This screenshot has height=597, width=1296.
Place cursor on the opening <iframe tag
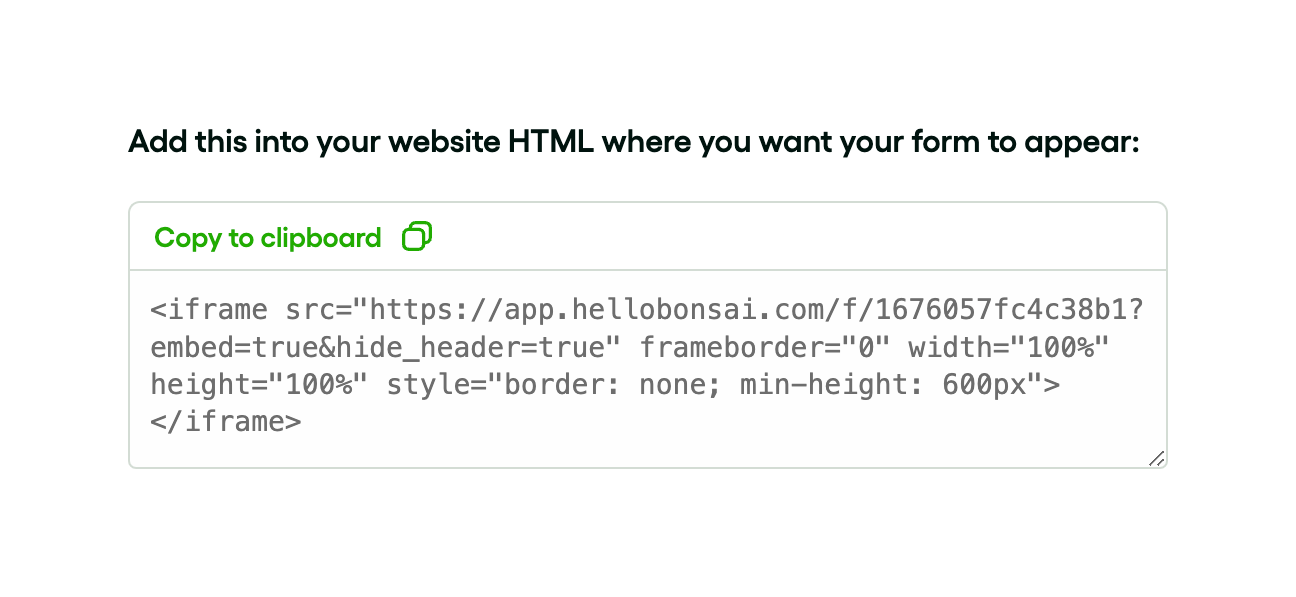(x=209, y=310)
